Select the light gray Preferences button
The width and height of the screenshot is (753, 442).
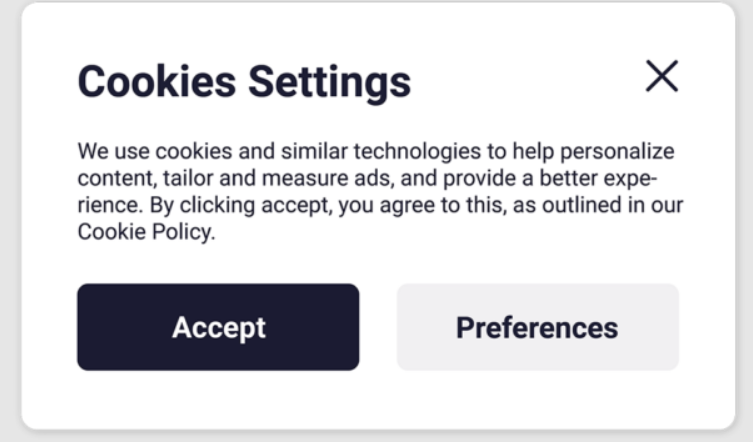pos(537,327)
